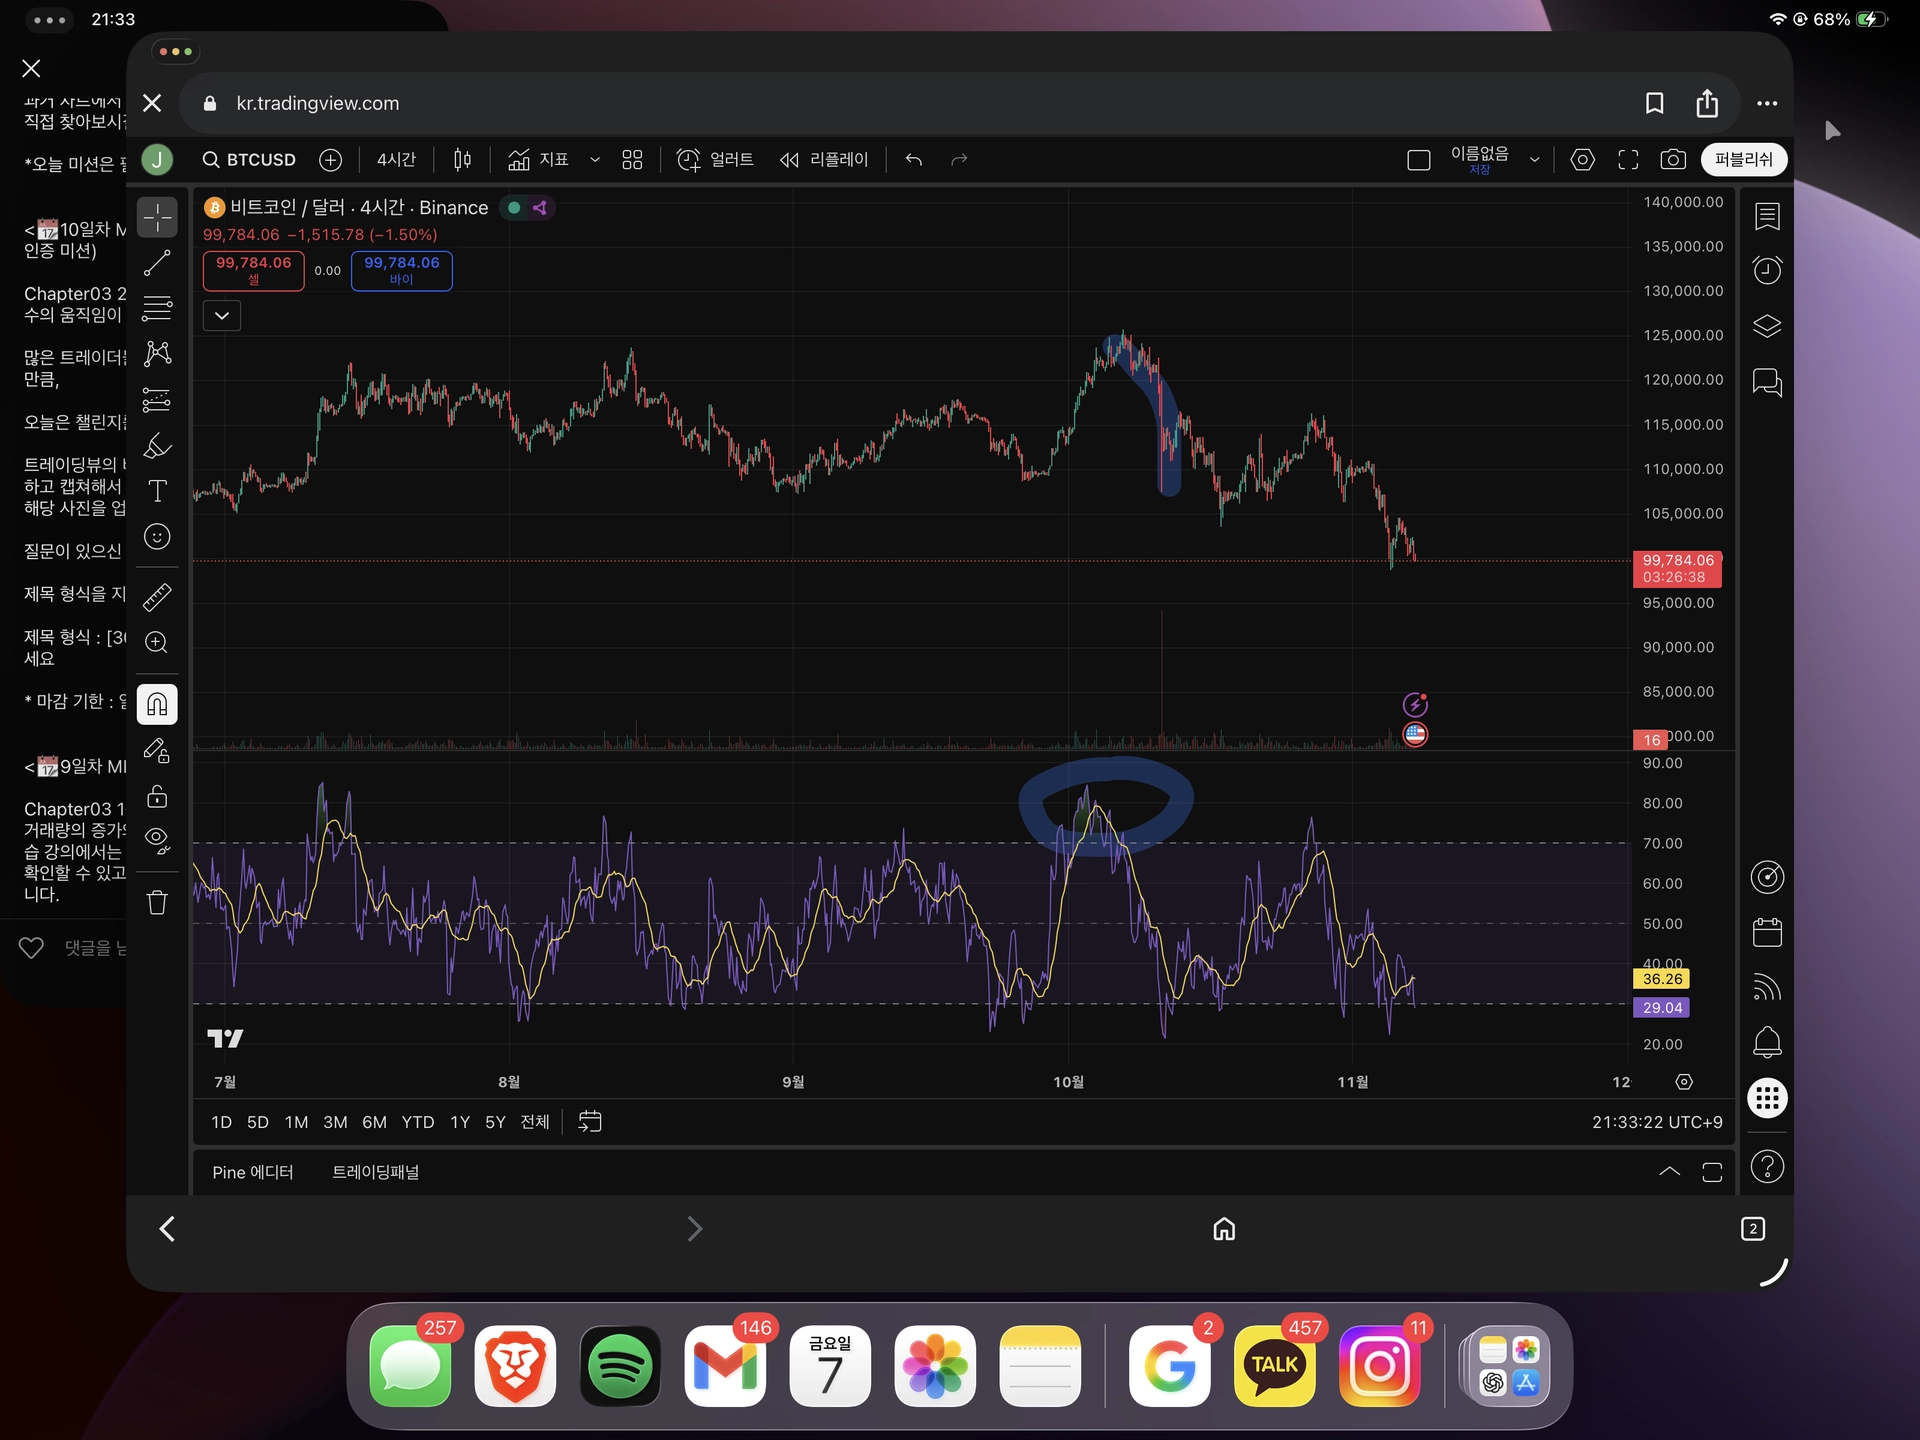
Task: Toggle hide all drawings eye icon
Action: click(157, 840)
